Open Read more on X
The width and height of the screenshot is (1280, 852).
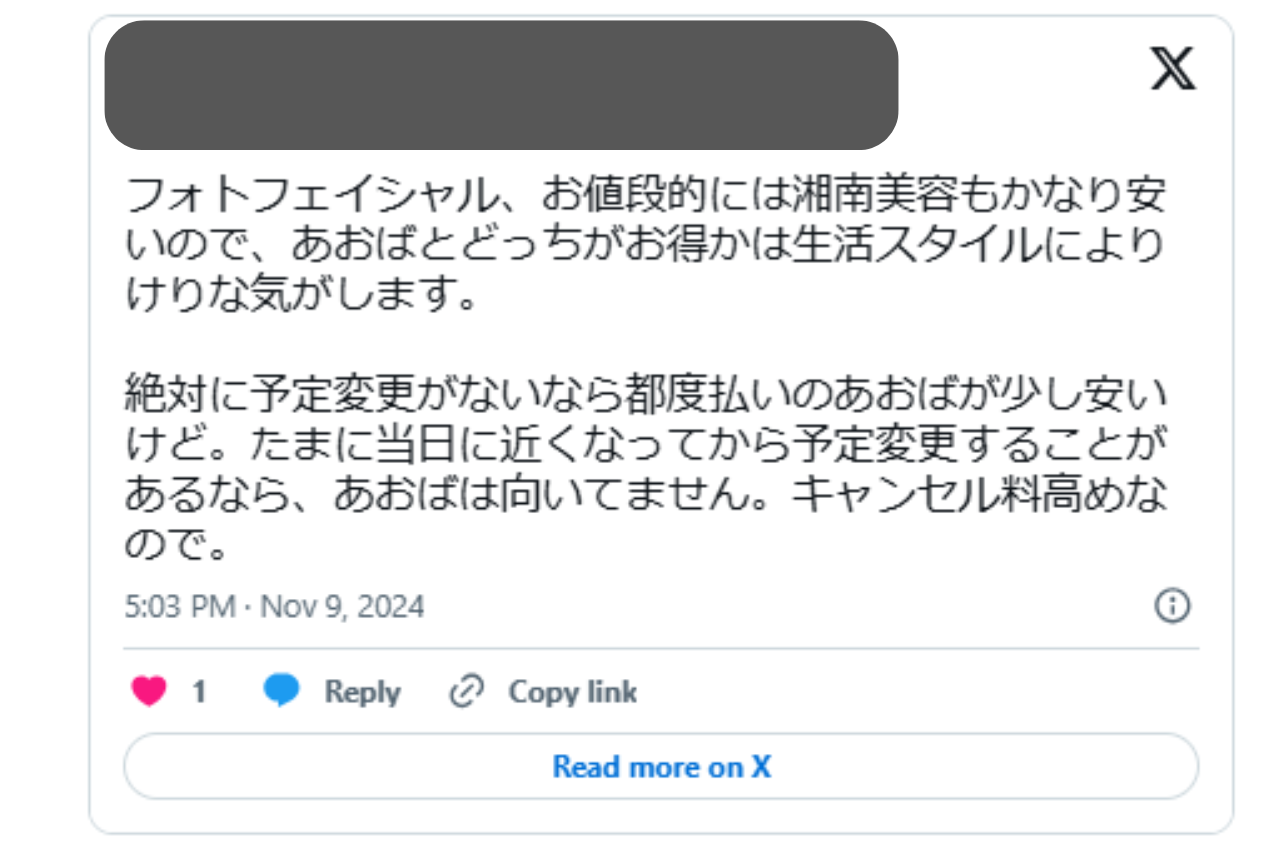[661, 767]
